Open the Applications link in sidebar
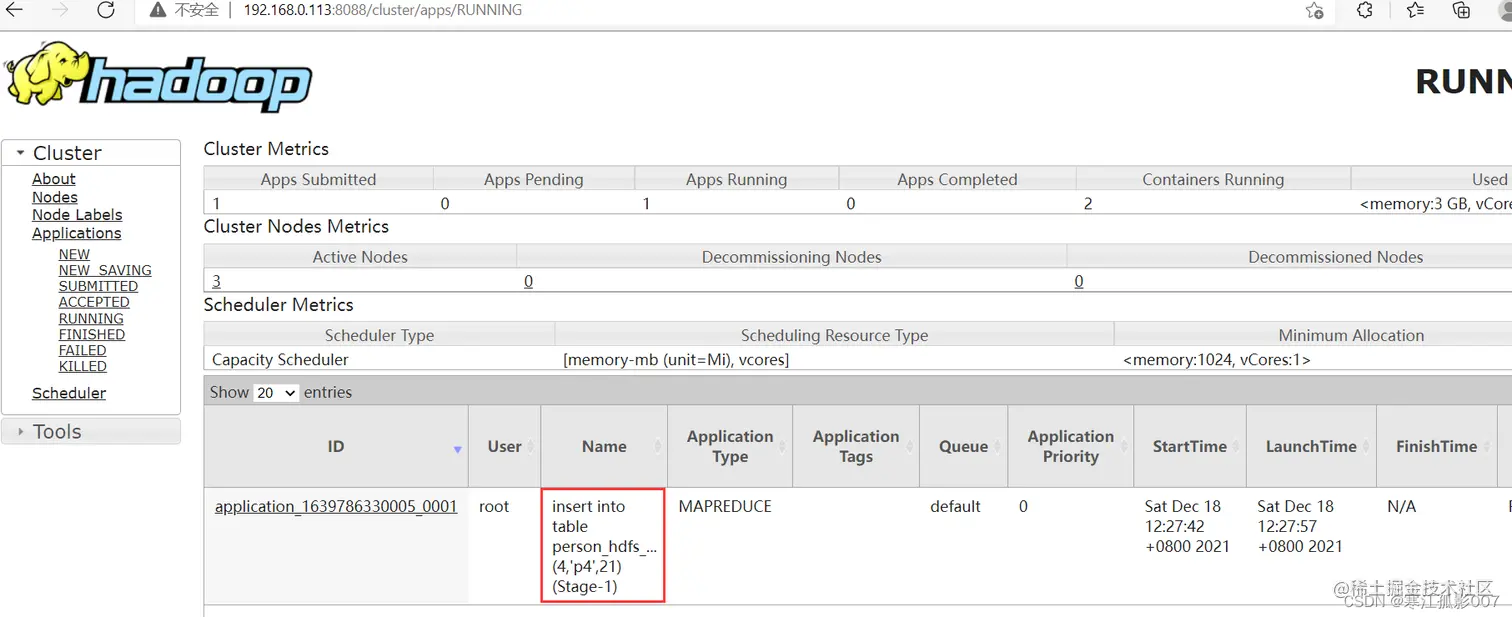 click(x=77, y=233)
